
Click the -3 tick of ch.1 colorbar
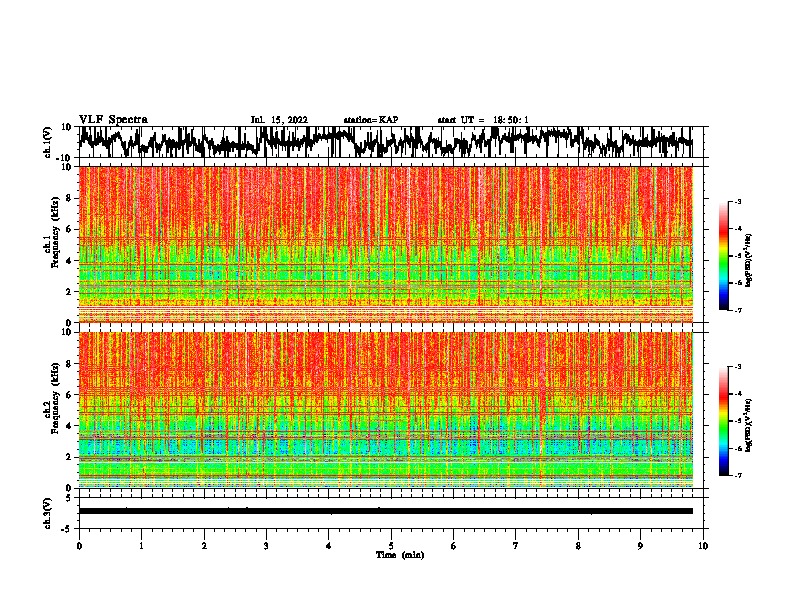point(737,201)
